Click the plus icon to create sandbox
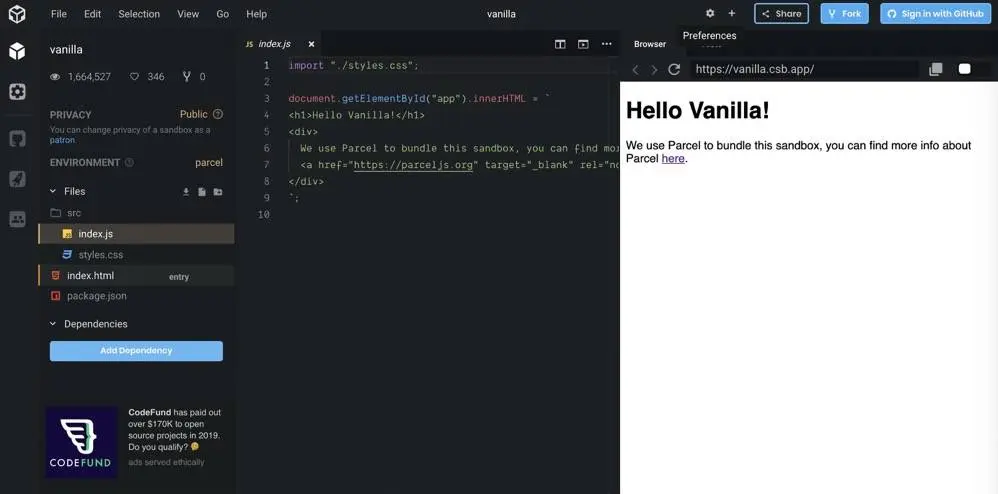998x494 pixels. click(732, 13)
